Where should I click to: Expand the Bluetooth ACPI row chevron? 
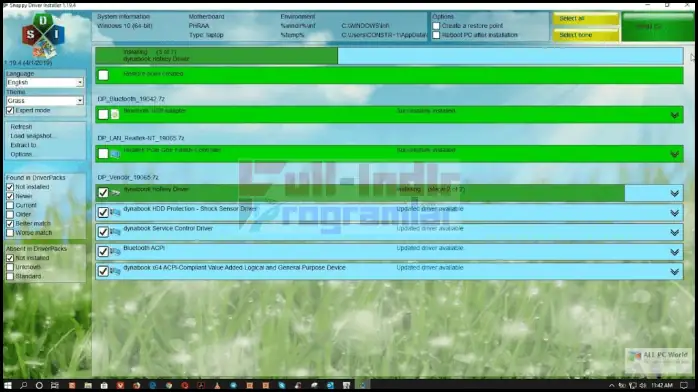[674, 252]
